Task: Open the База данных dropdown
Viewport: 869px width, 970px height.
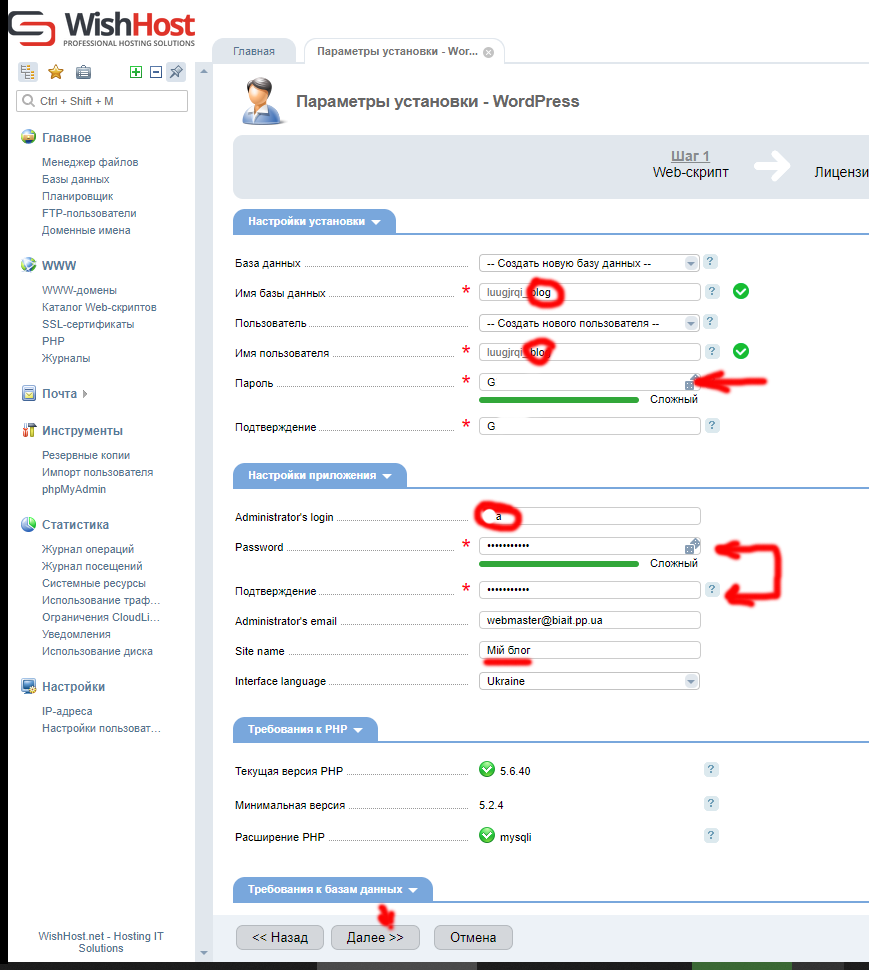Action: 589,263
